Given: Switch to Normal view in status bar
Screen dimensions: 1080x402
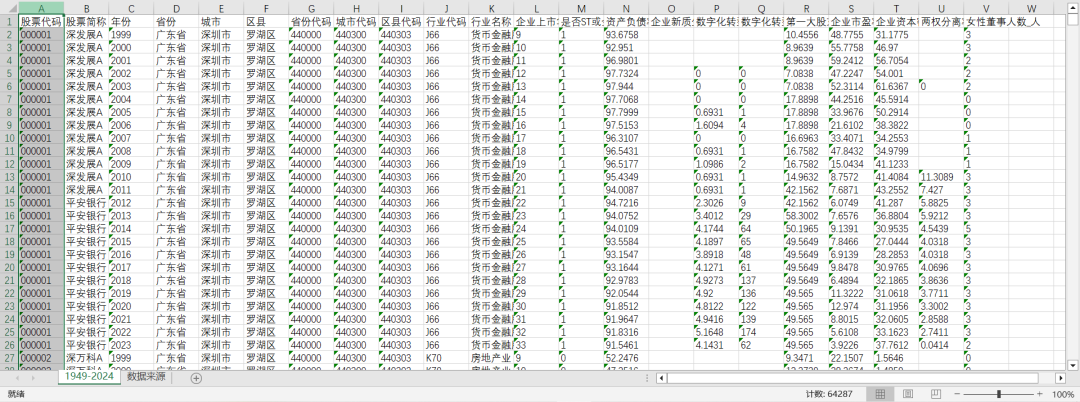Looking at the screenshot, I should tap(880, 394).
